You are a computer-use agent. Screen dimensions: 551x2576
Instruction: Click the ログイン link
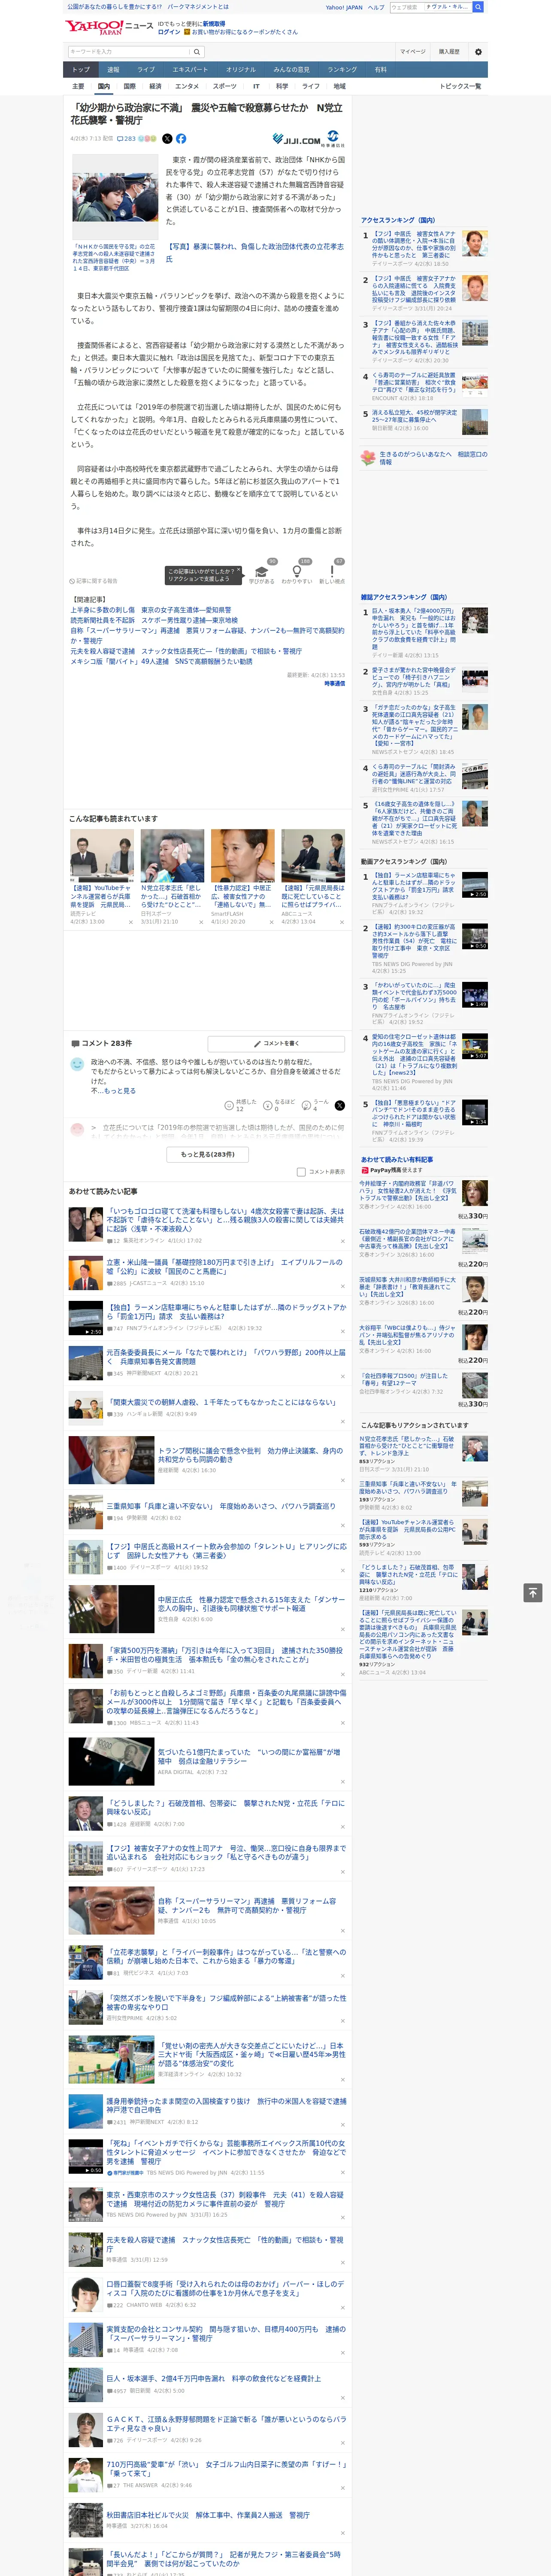point(169,32)
